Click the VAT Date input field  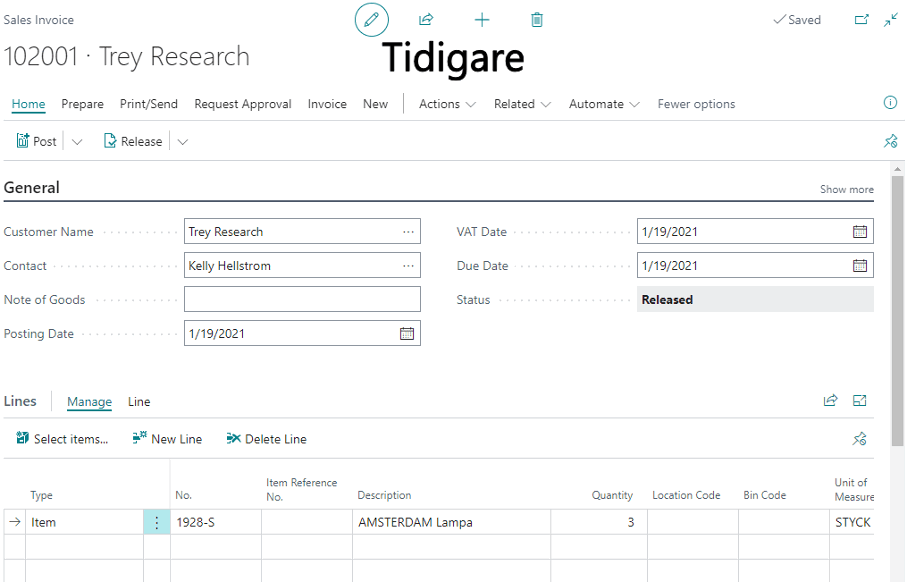coord(755,232)
